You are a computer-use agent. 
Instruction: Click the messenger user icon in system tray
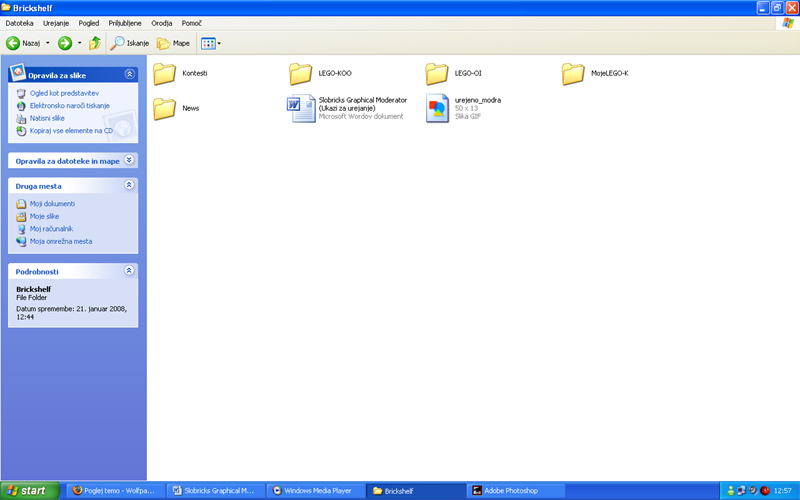tap(731, 491)
